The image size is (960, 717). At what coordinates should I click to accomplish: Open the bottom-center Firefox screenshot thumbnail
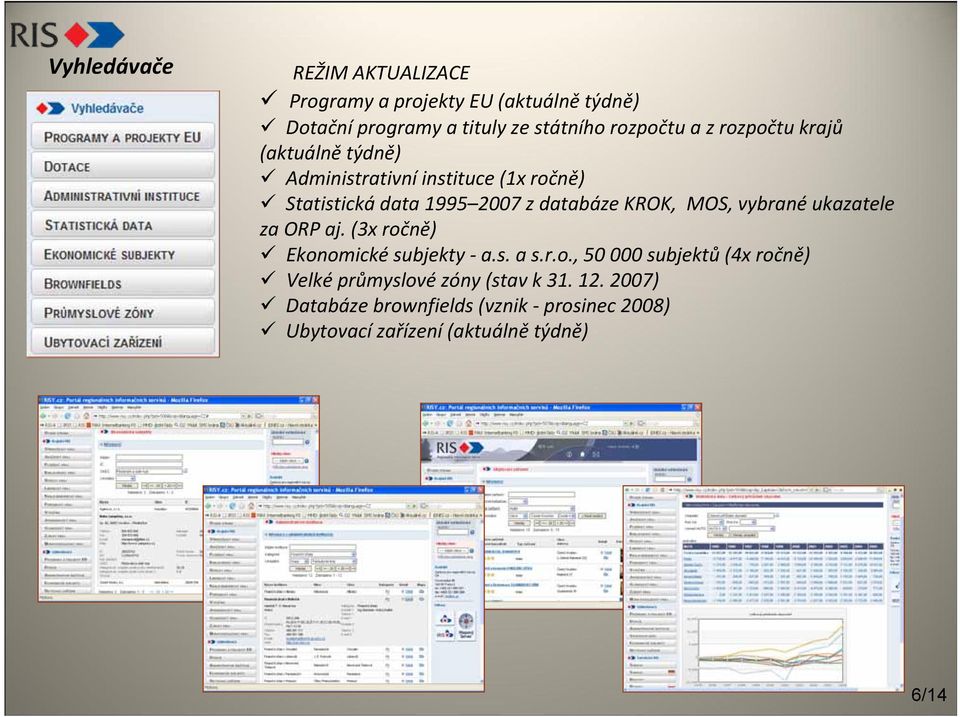pyautogui.click(x=343, y=589)
